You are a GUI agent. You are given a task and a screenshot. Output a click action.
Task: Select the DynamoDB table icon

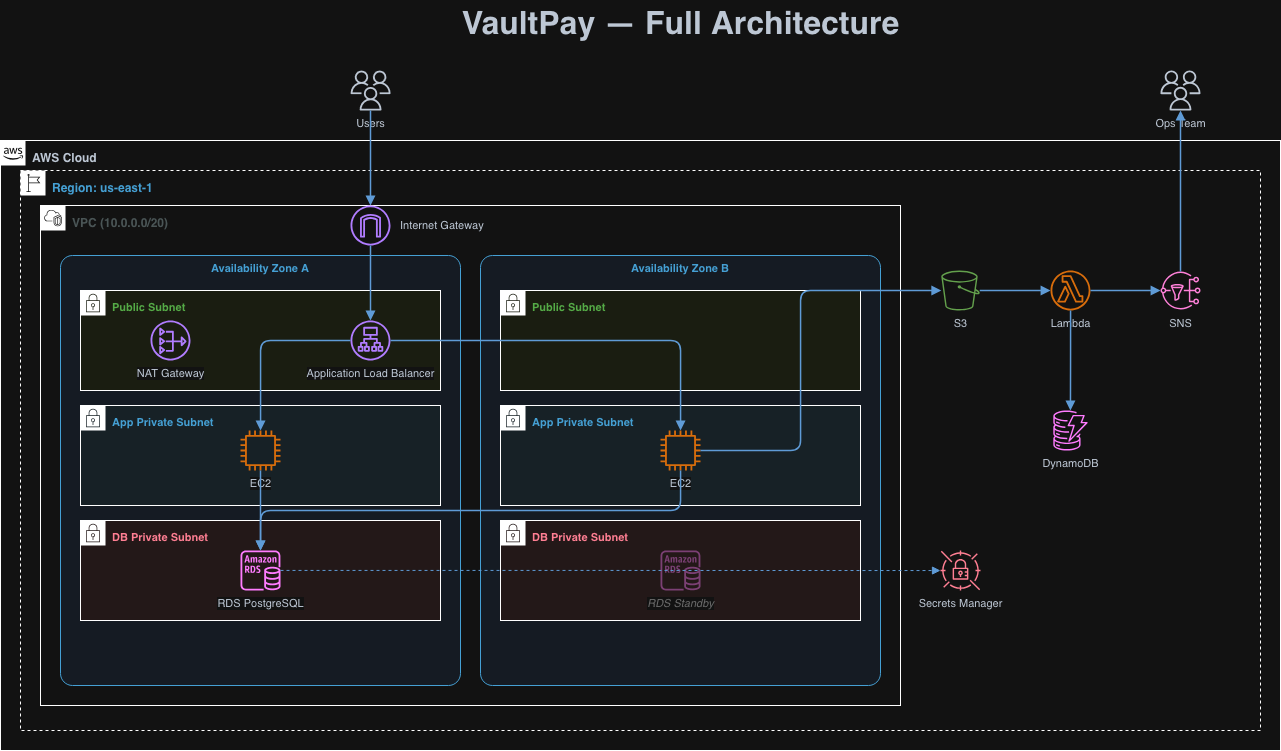1070,431
